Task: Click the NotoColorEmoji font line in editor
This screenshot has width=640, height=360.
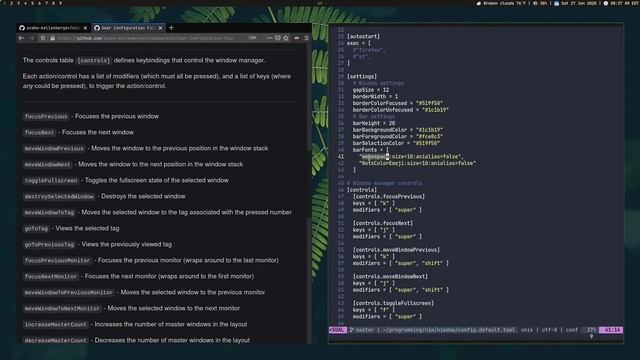Action: point(417,163)
